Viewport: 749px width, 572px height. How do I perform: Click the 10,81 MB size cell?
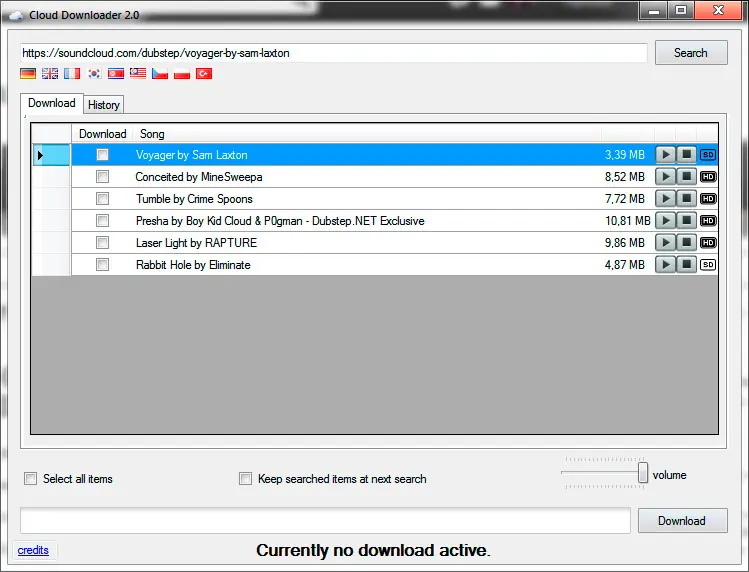627,221
